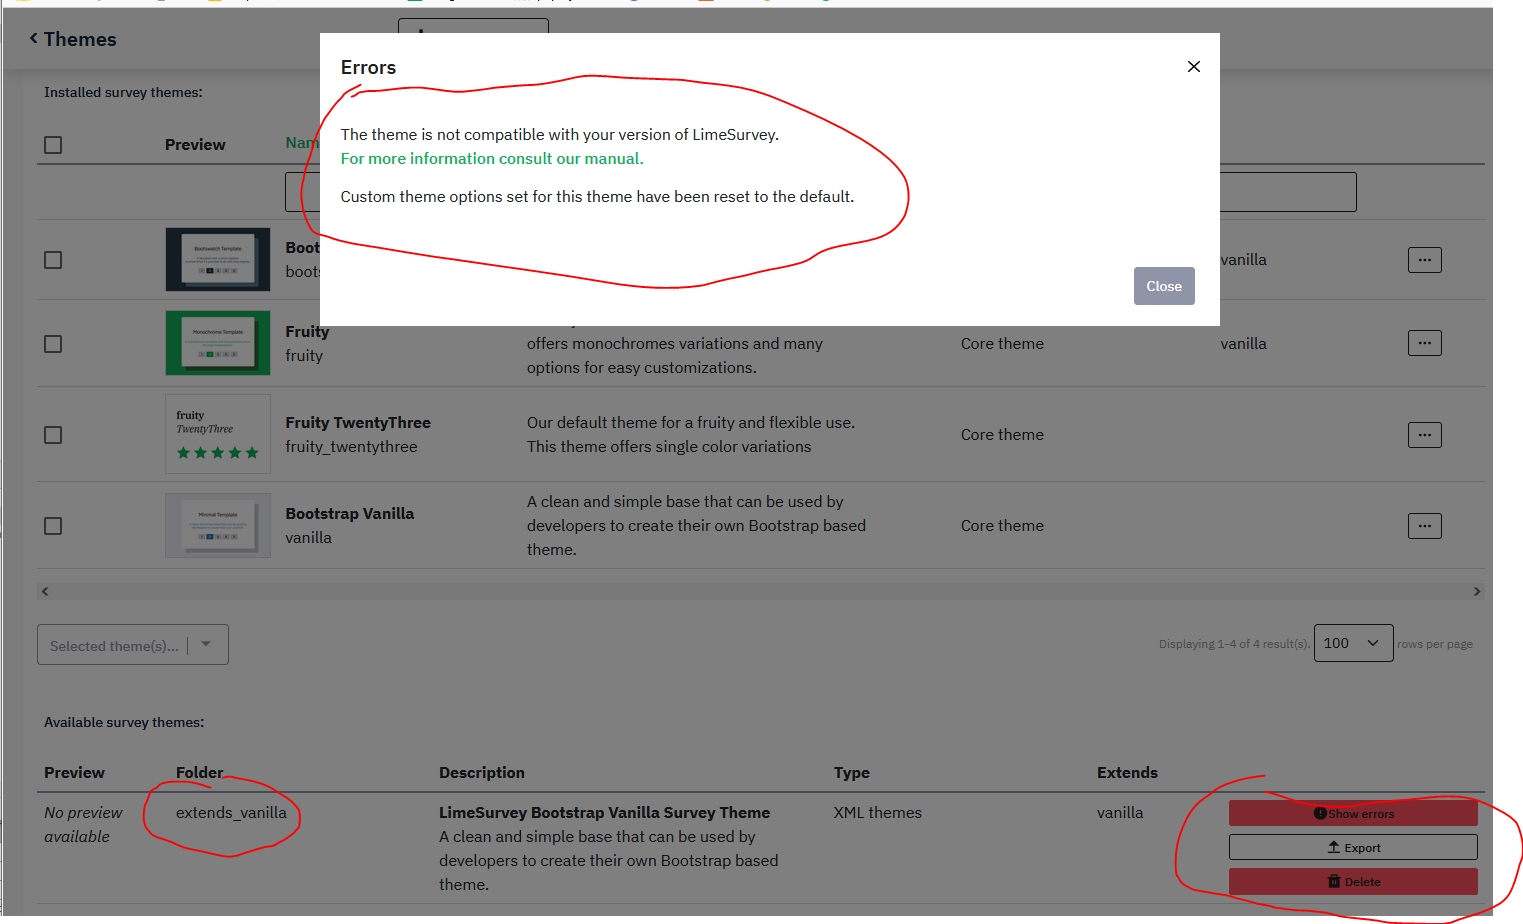Open actions menu for Bootstrap Vanilla row
Image resolution: width=1523 pixels, height=924 pixels.
click(x=1424, y=526)
